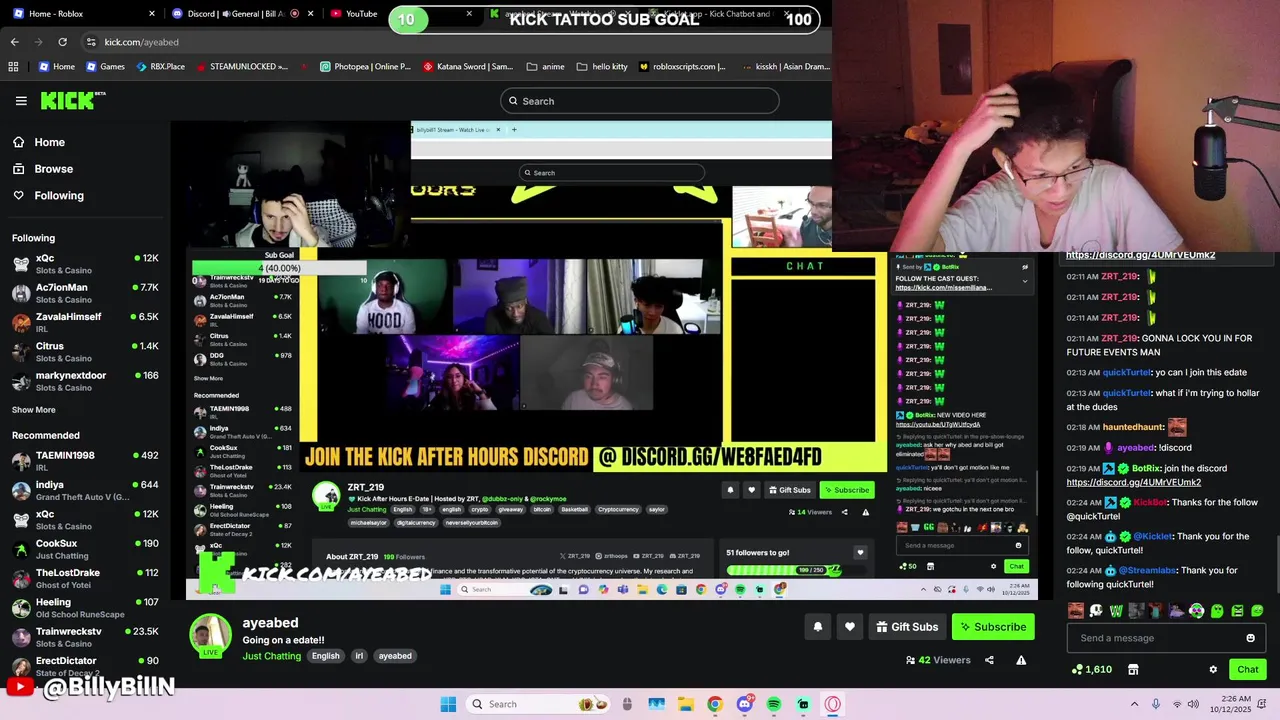Insert the green W emote in chat
The height and width of the screenshot is (720, 1280).
point(1116,610)
